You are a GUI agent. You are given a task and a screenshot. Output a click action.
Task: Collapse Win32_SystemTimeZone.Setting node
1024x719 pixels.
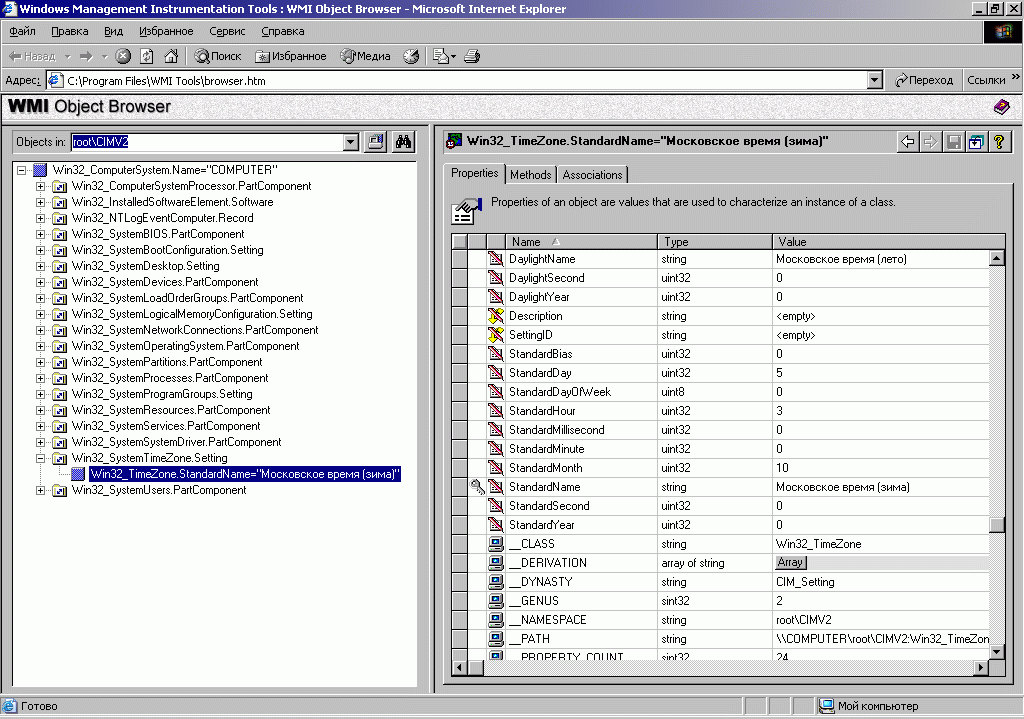40,458
